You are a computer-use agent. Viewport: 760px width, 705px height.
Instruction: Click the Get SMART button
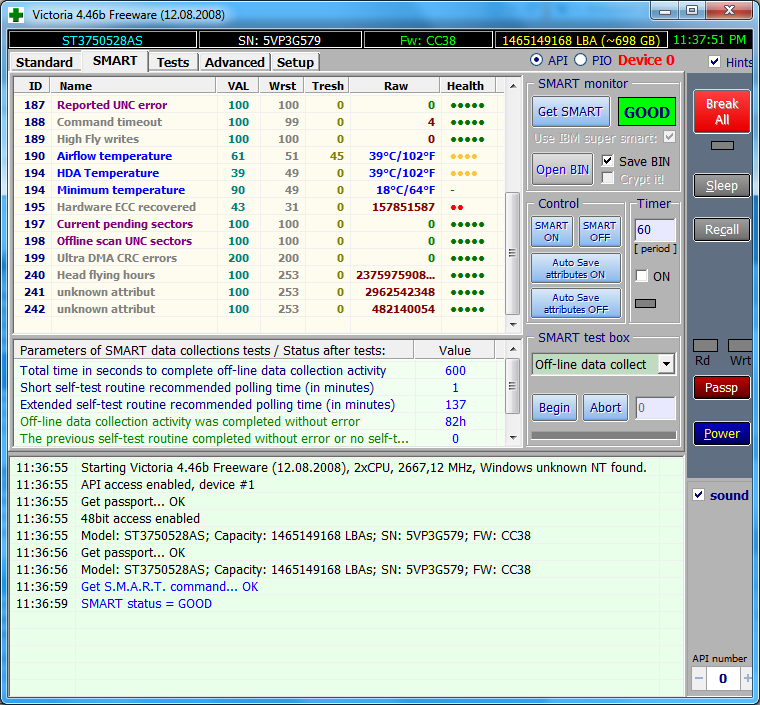pyautogui.click(x=570, y=112)
